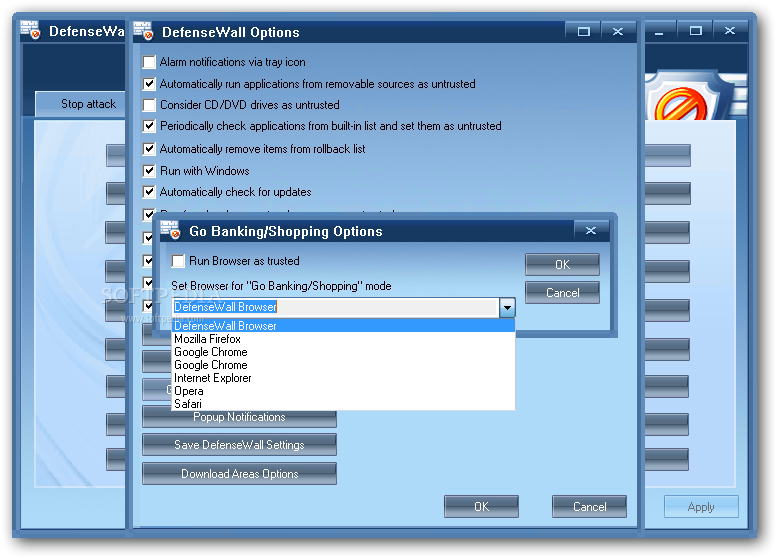Click main DefenseWall window title icon
The image size is (777, 558).
coord(31,31)
